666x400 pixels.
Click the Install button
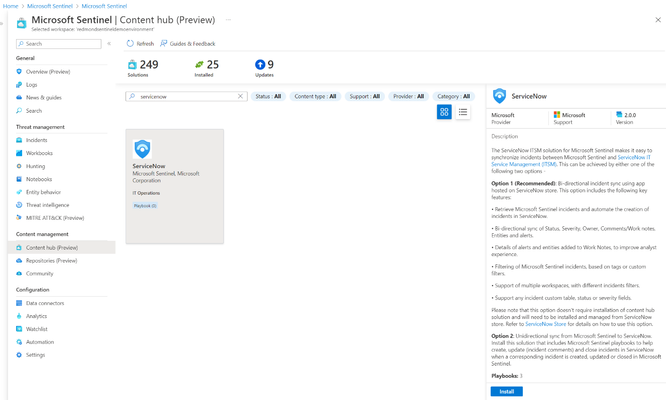pos(506,392)
